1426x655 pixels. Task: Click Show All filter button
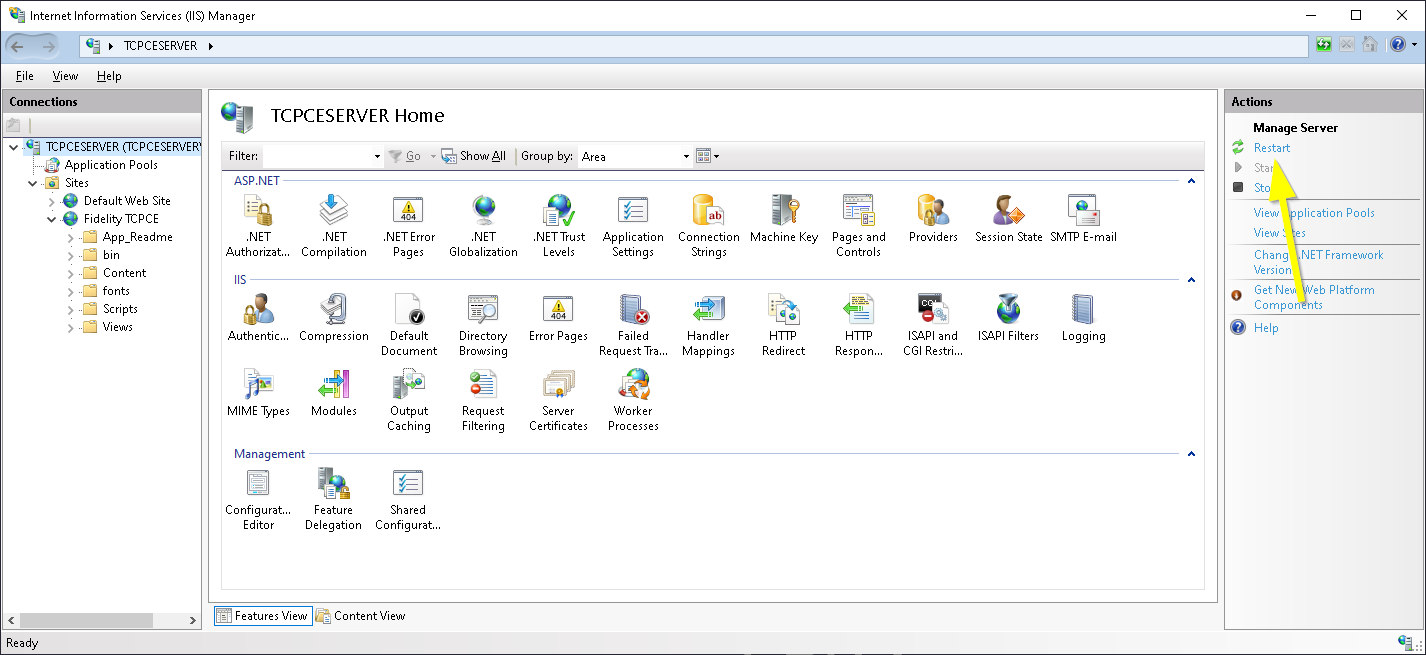[x=474, y=156]
